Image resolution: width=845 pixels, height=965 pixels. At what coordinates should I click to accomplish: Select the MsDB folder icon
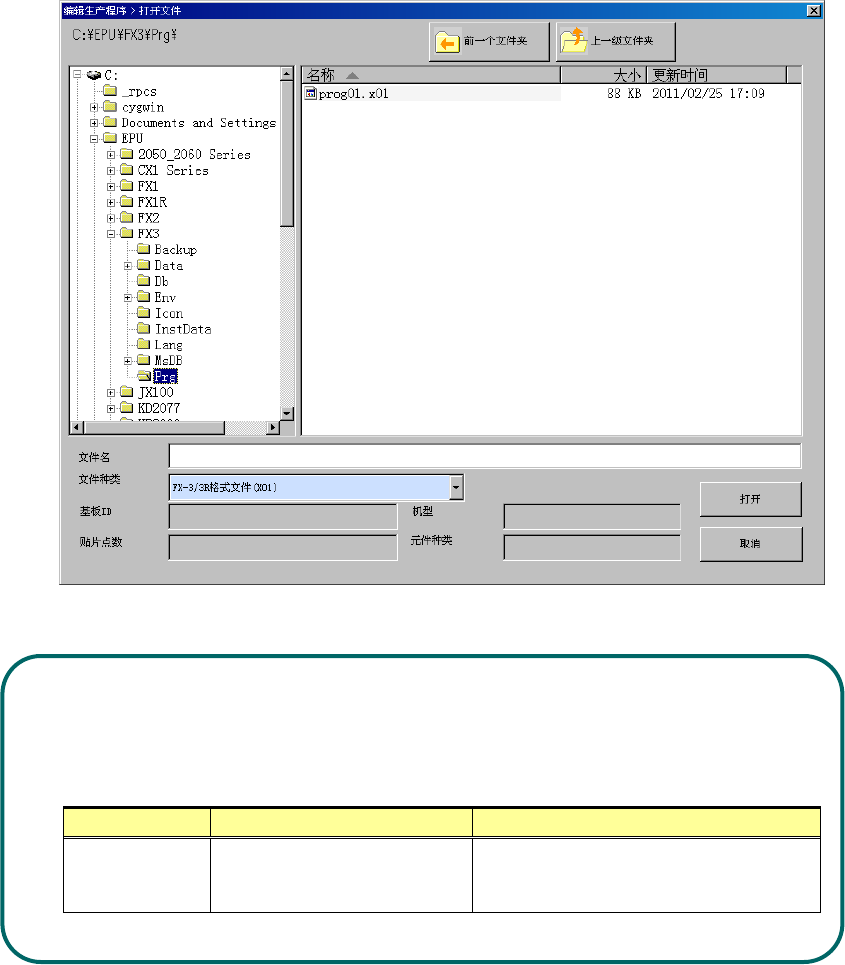[x=143, y=360]
